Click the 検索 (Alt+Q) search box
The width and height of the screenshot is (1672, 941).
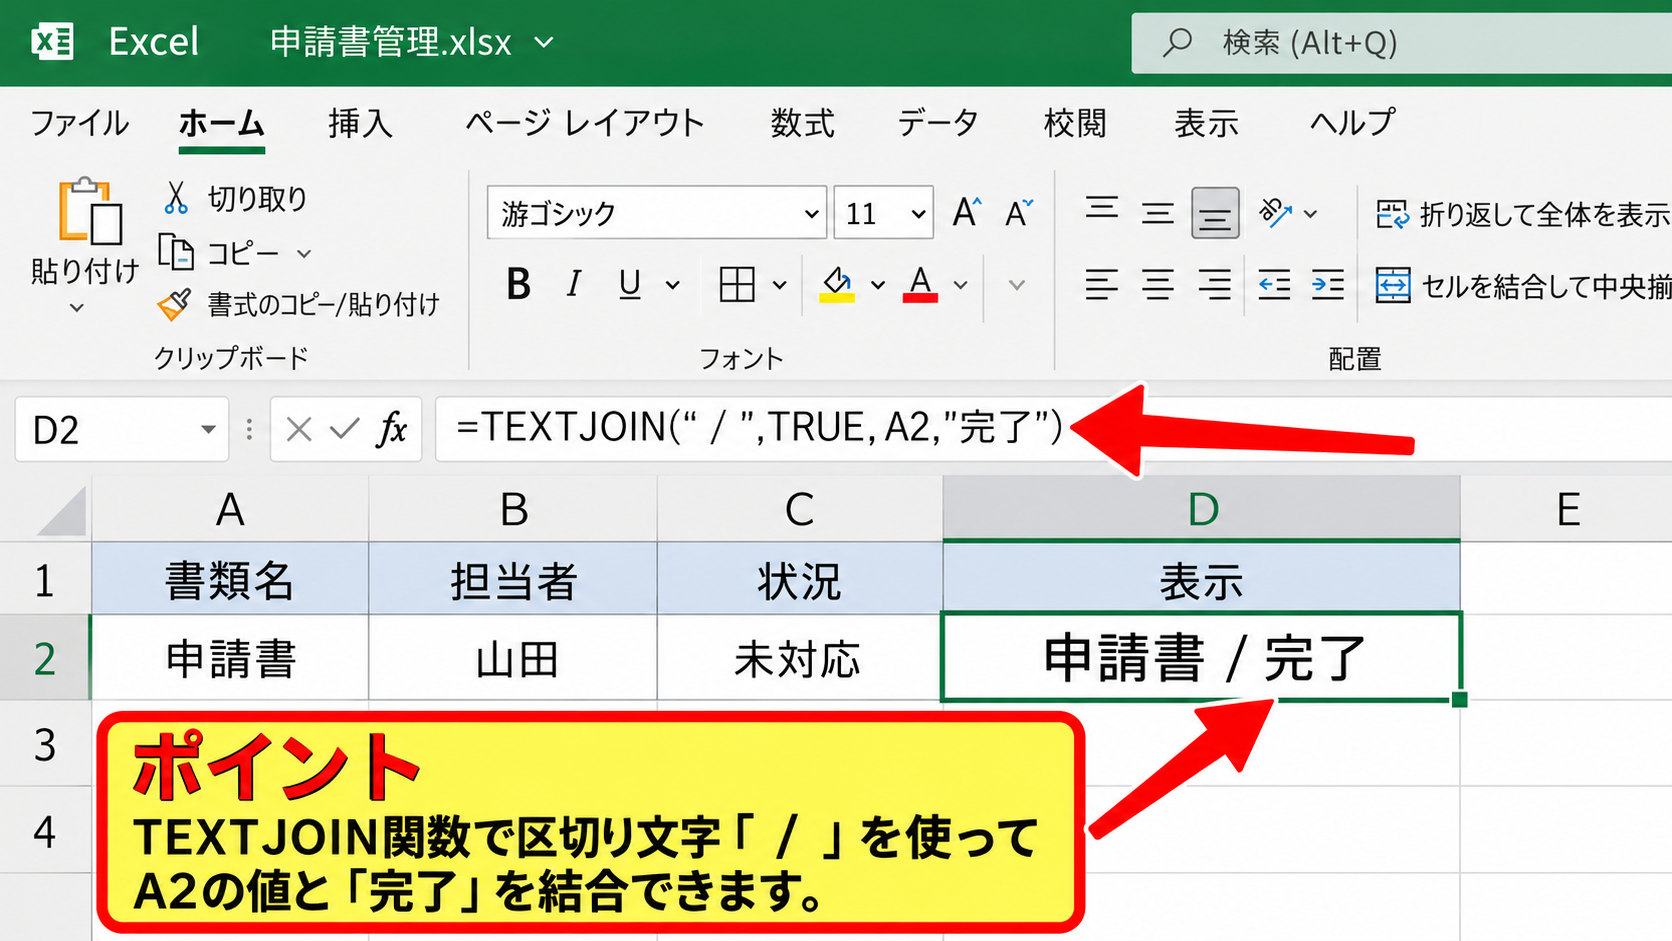tap(1401, 43)
